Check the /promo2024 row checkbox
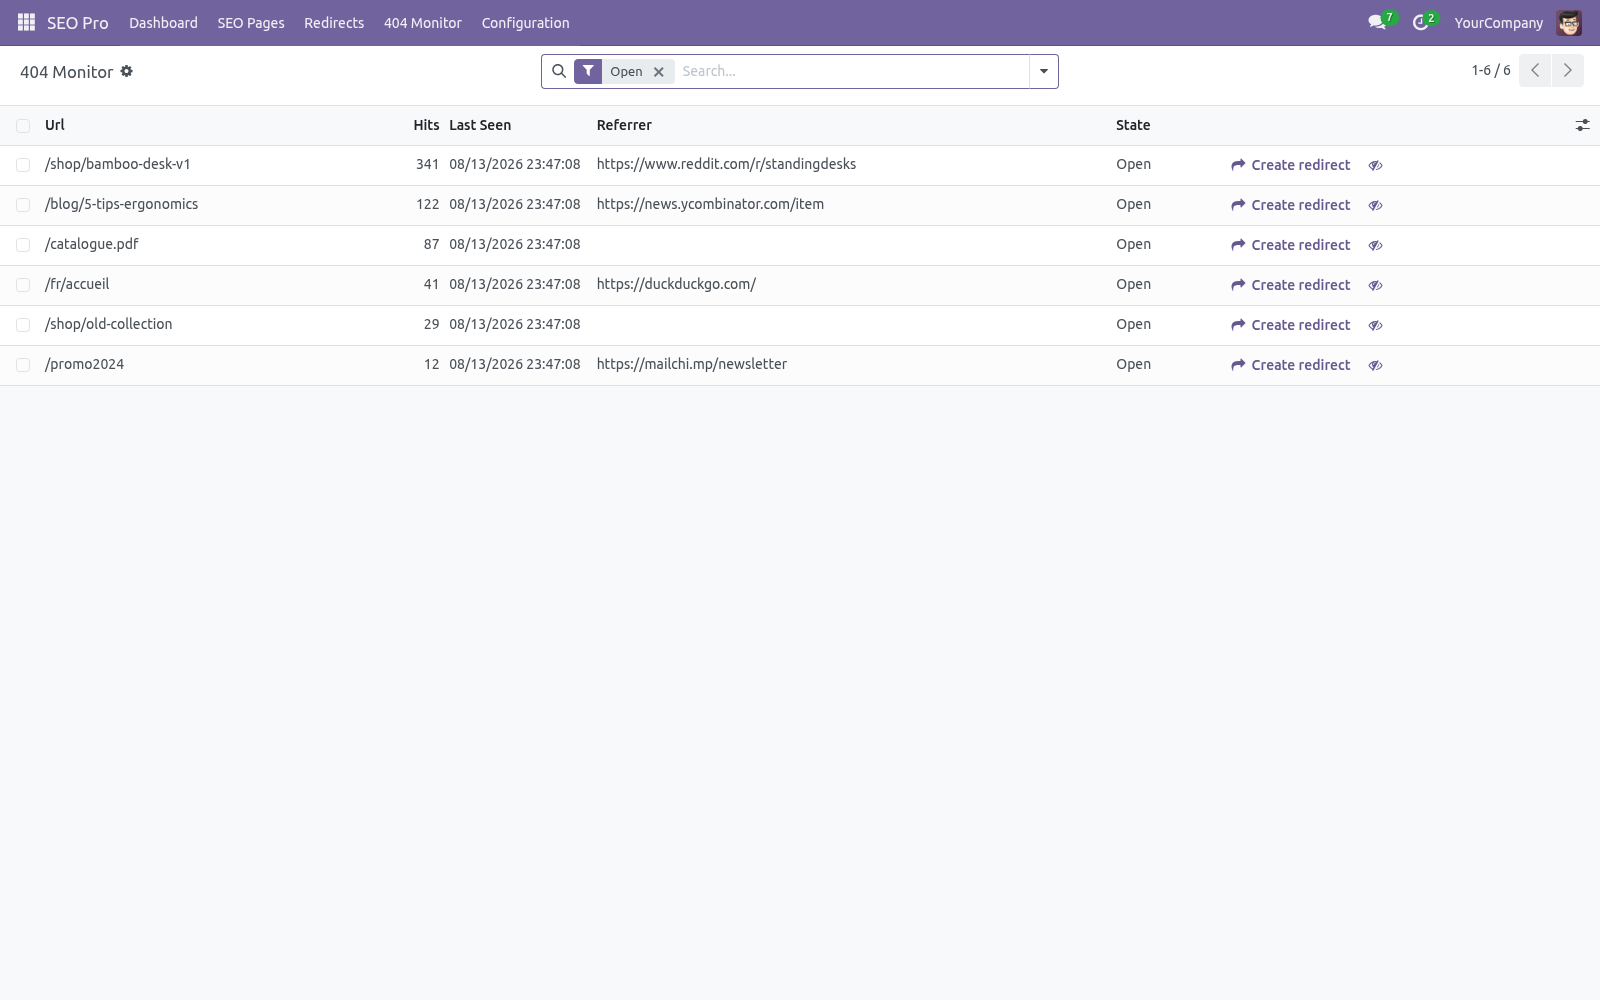This screenshot has width=1600, height=1000. coord(23,365)
